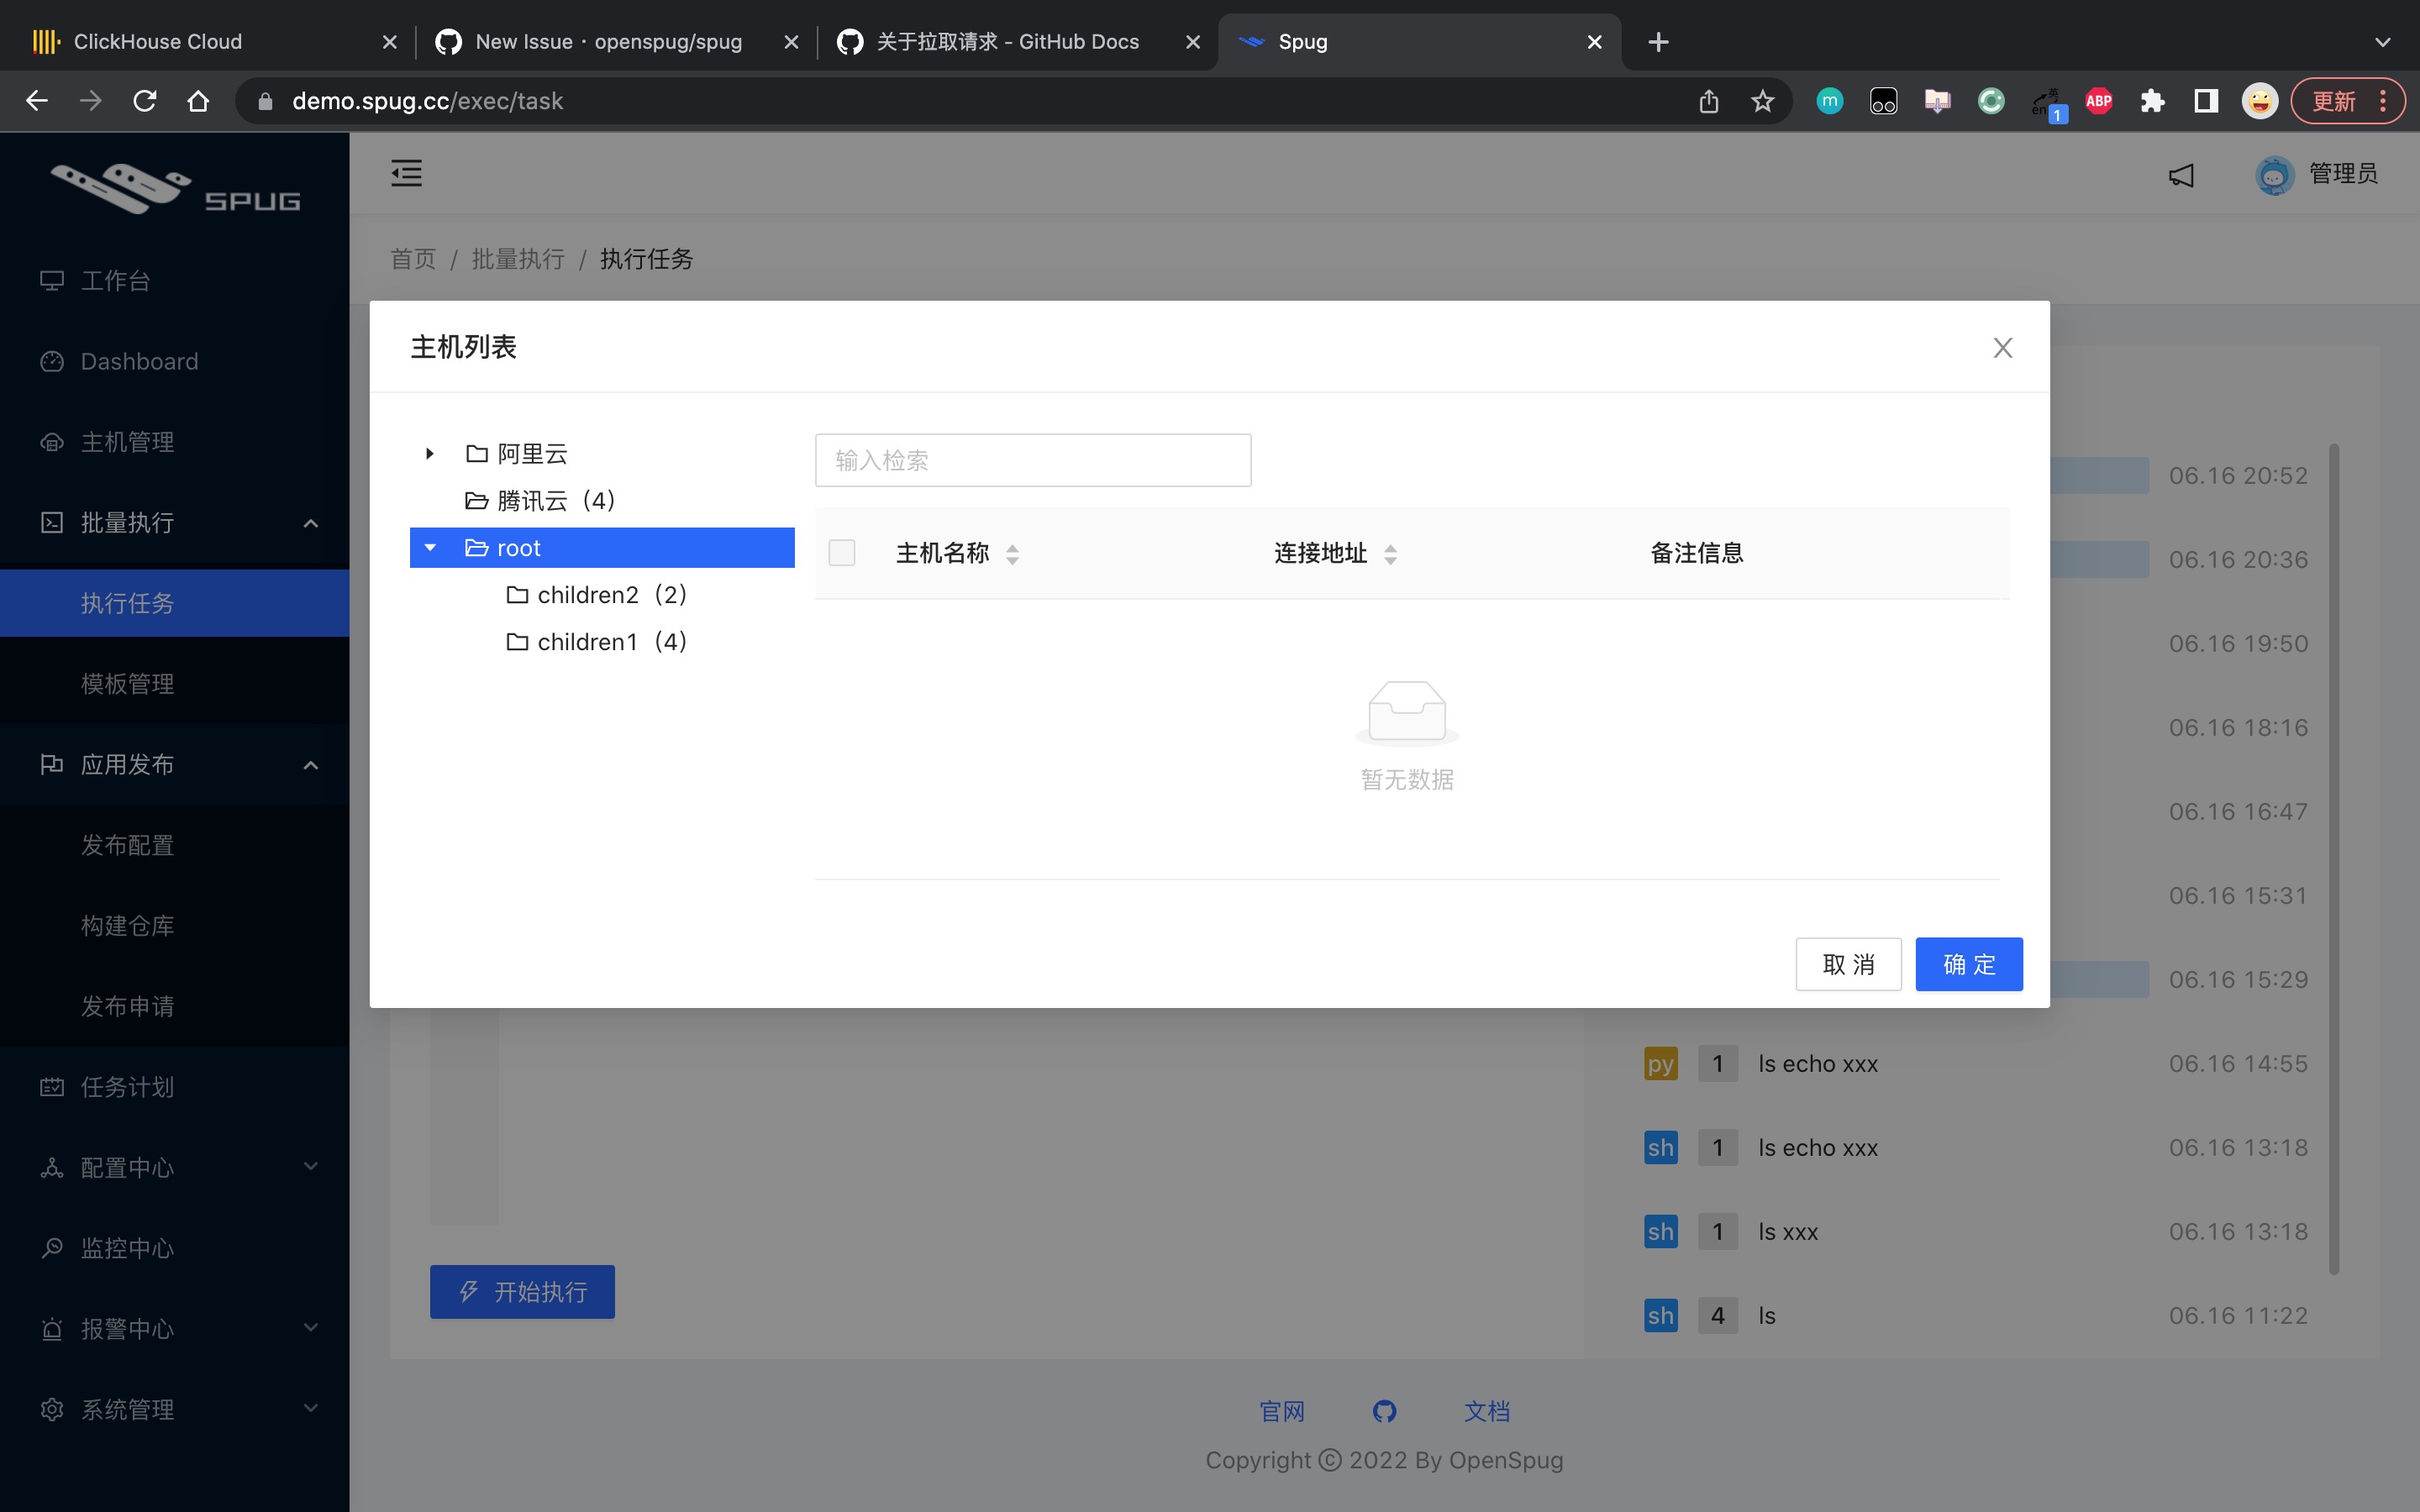Viewport: 2420px width, 1512px height.
Task: Open 文档 footer link
Action: (x=1486, y=1411)
